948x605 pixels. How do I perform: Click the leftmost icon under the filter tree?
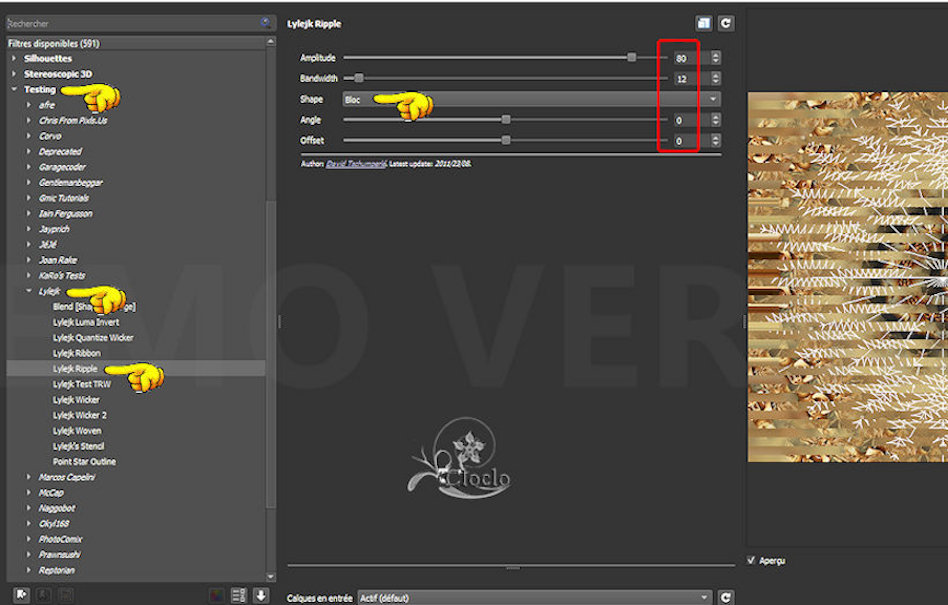(21, 595)
